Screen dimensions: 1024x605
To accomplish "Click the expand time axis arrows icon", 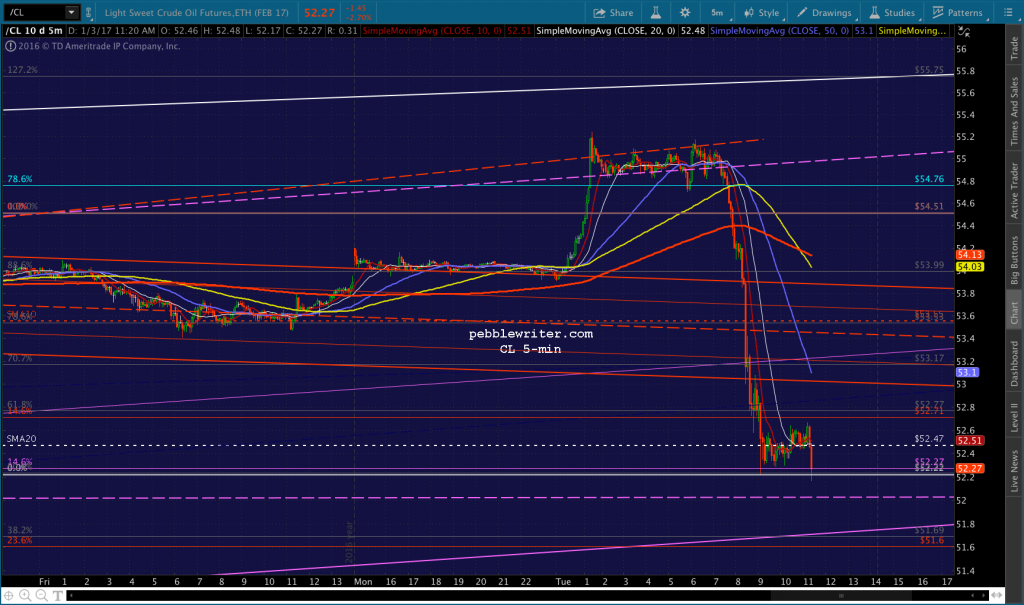I will [x=997, y=595].
